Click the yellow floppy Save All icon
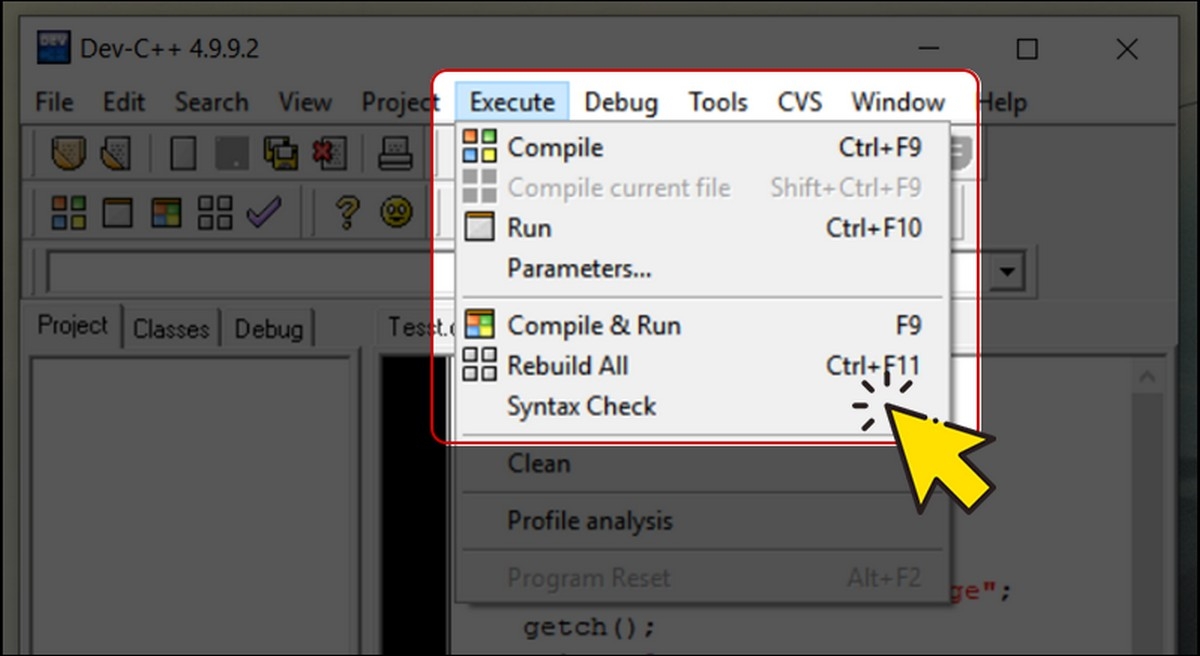 (x=281, y=152)
